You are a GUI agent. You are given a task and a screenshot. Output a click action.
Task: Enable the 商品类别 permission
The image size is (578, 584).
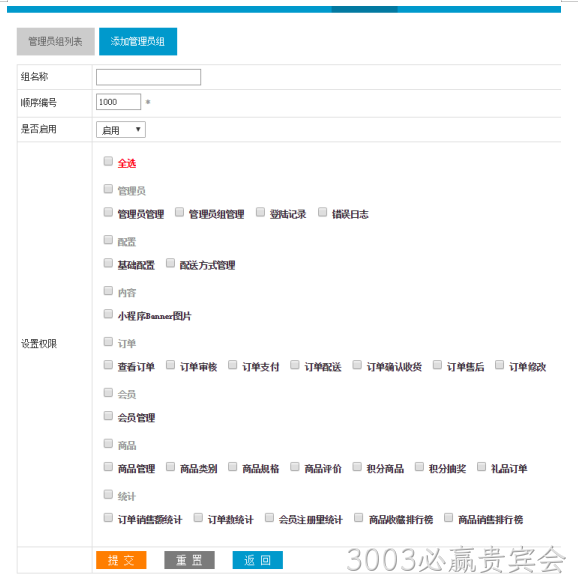pos(170,467)
